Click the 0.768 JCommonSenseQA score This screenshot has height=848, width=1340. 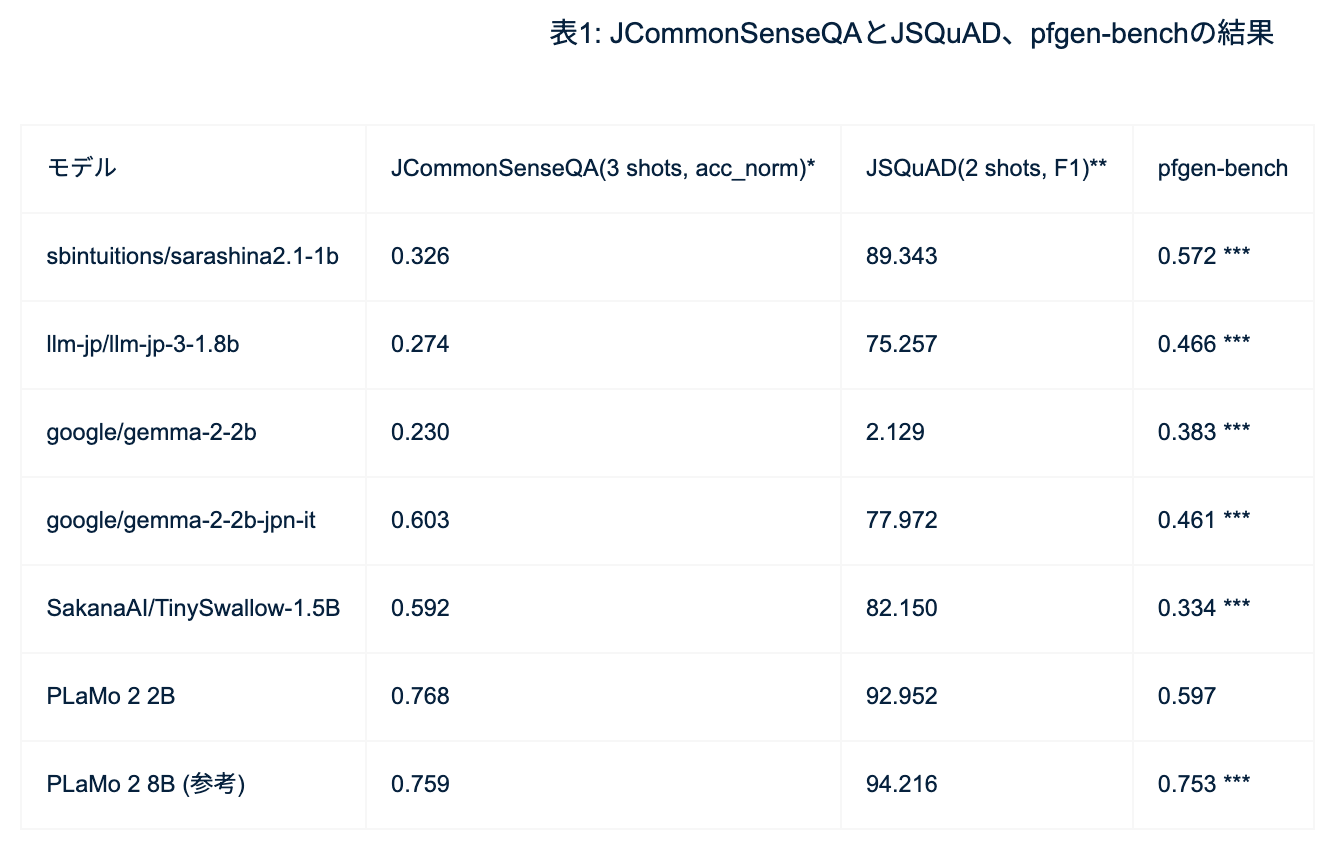click(x=420, y=696)
